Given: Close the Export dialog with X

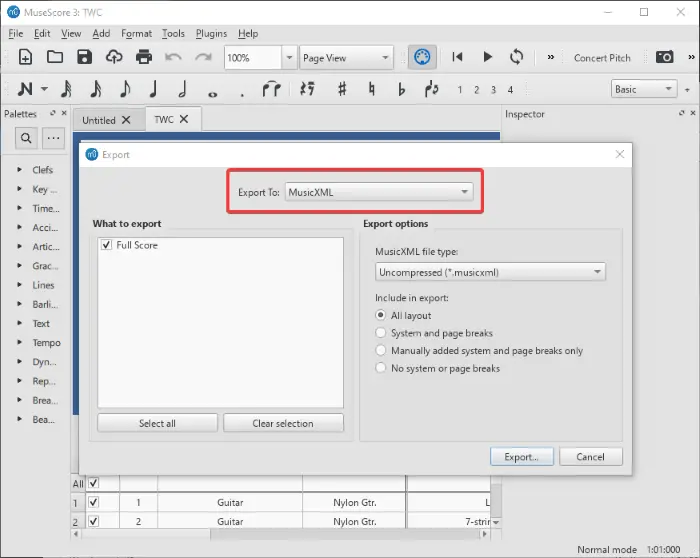Looking at the screenshot, I should 620,154.
